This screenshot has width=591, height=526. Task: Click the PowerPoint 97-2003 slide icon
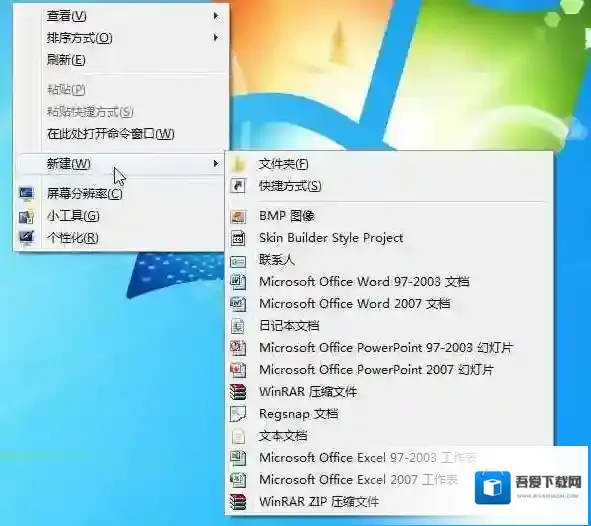point(238,348)
